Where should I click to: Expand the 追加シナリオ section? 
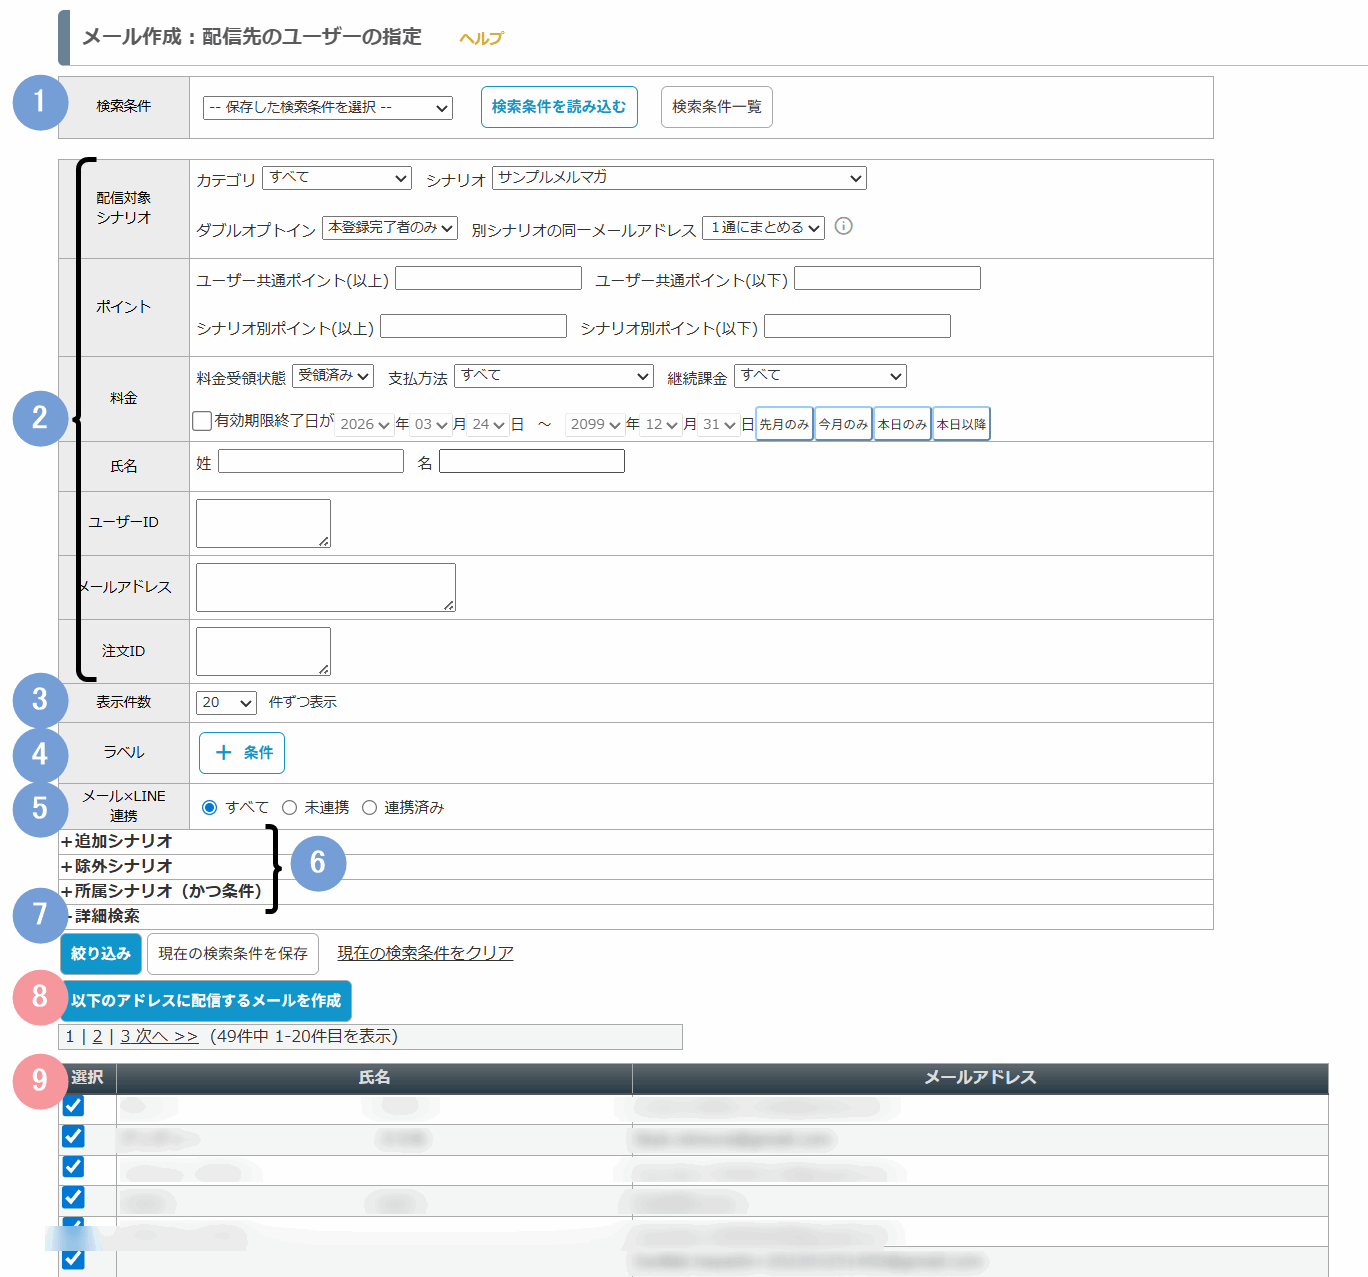pos(117,842)
